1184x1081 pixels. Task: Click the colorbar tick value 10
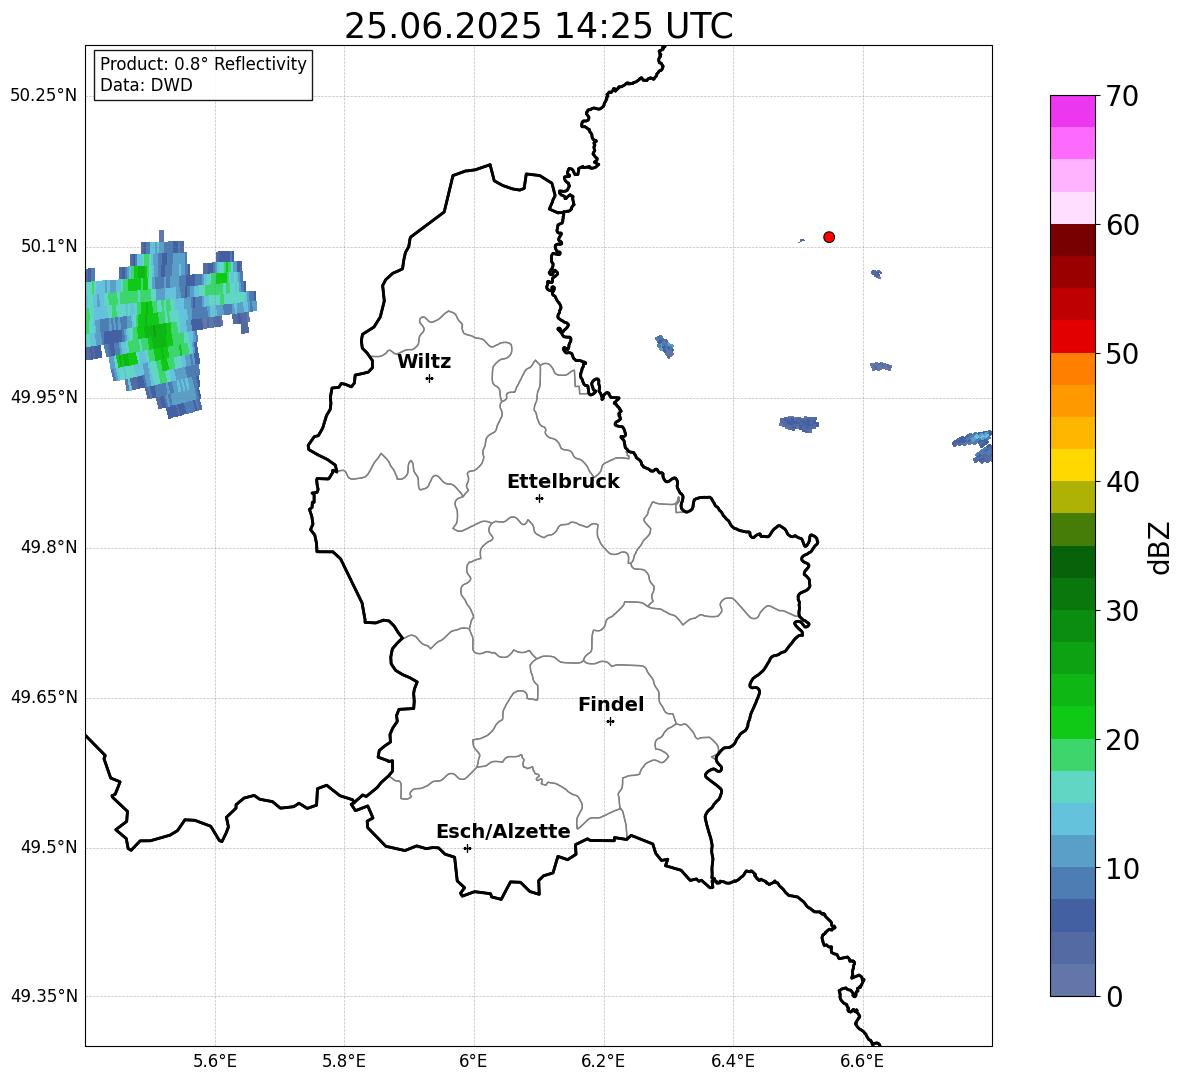click(1121, 868)
